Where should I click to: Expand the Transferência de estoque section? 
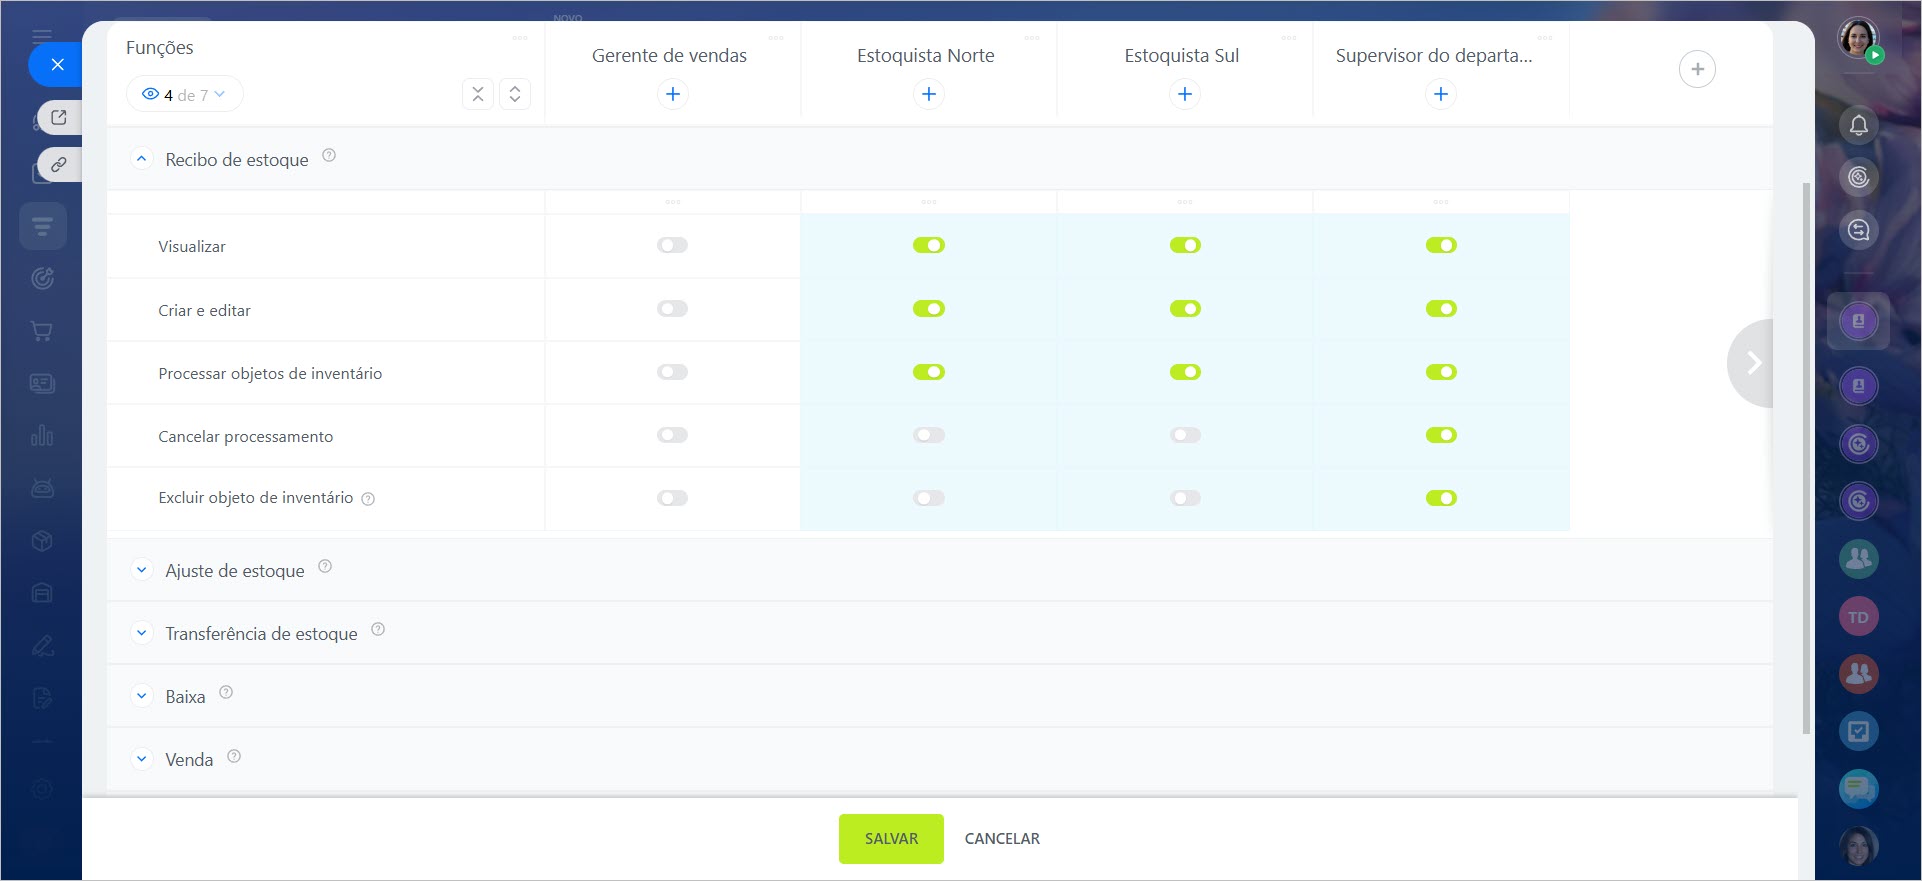point(142,633)
